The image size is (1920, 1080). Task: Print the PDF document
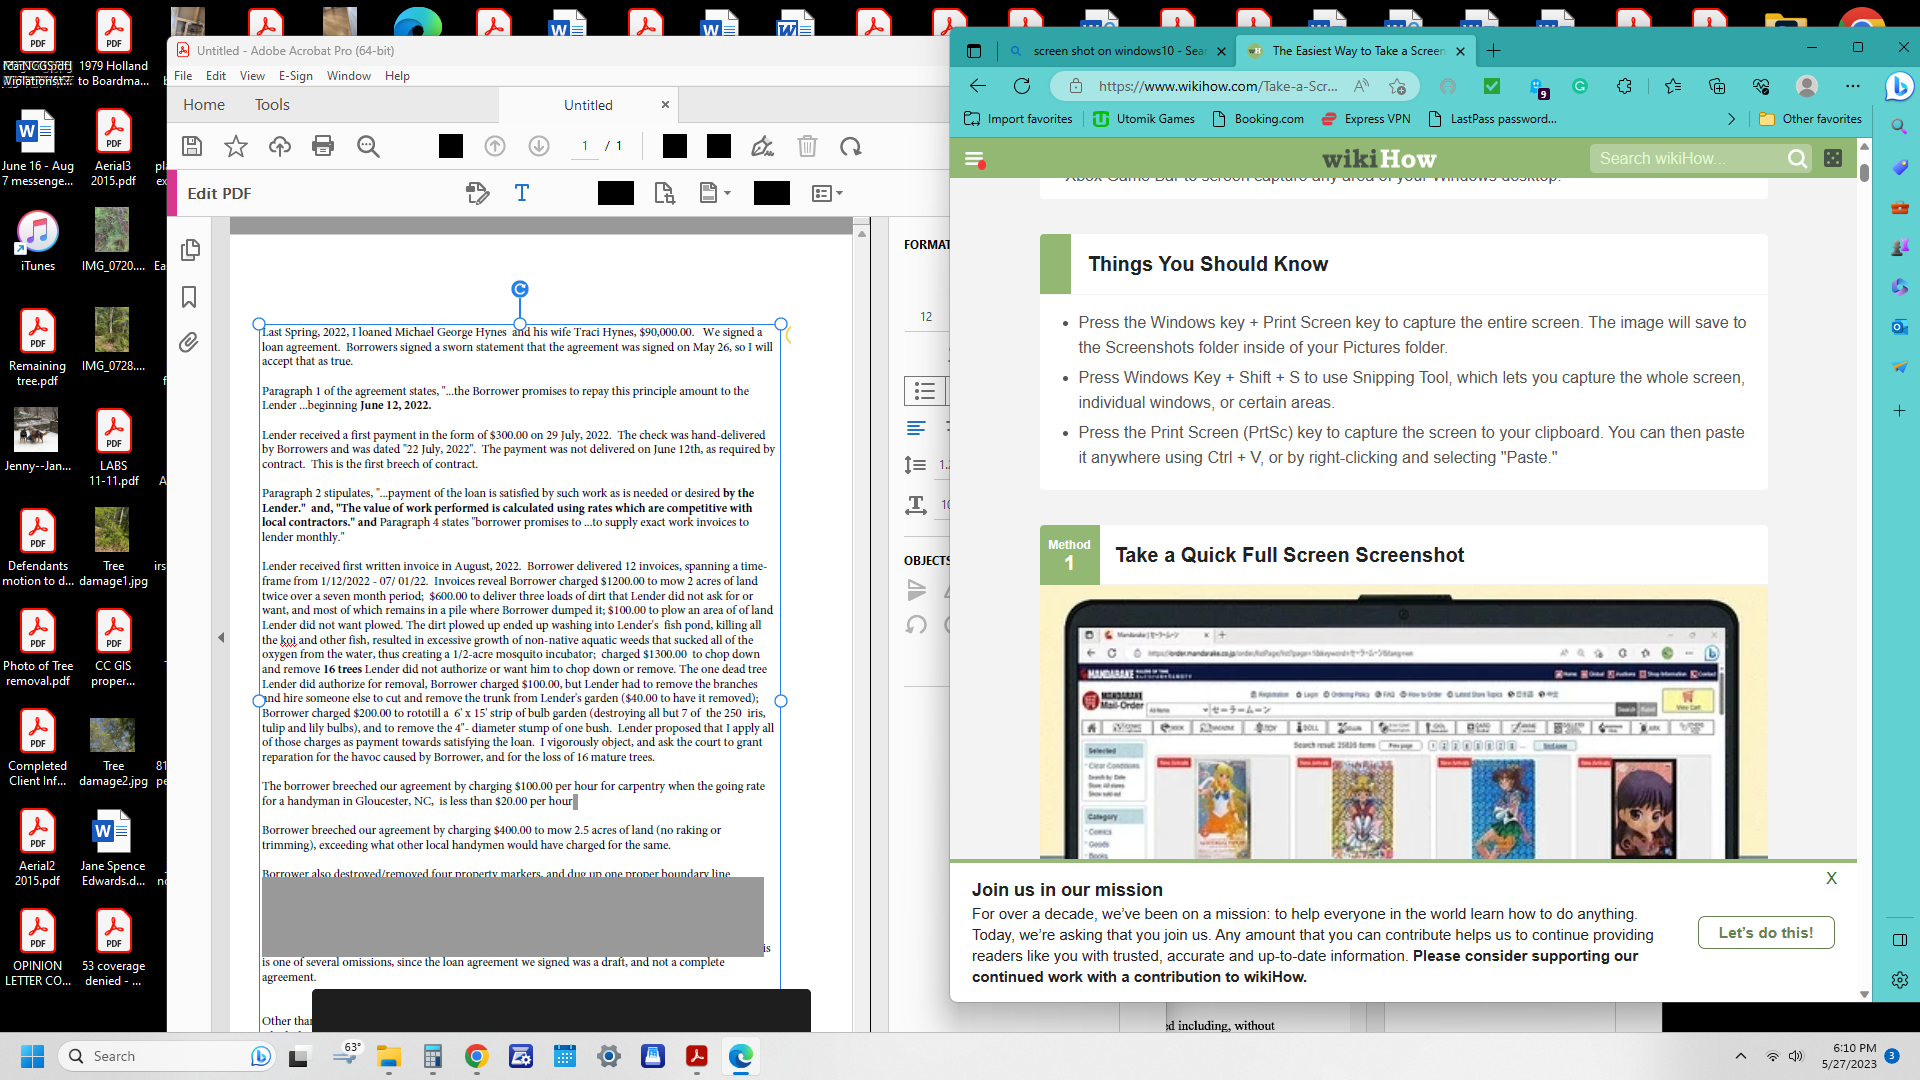(323, 146)
